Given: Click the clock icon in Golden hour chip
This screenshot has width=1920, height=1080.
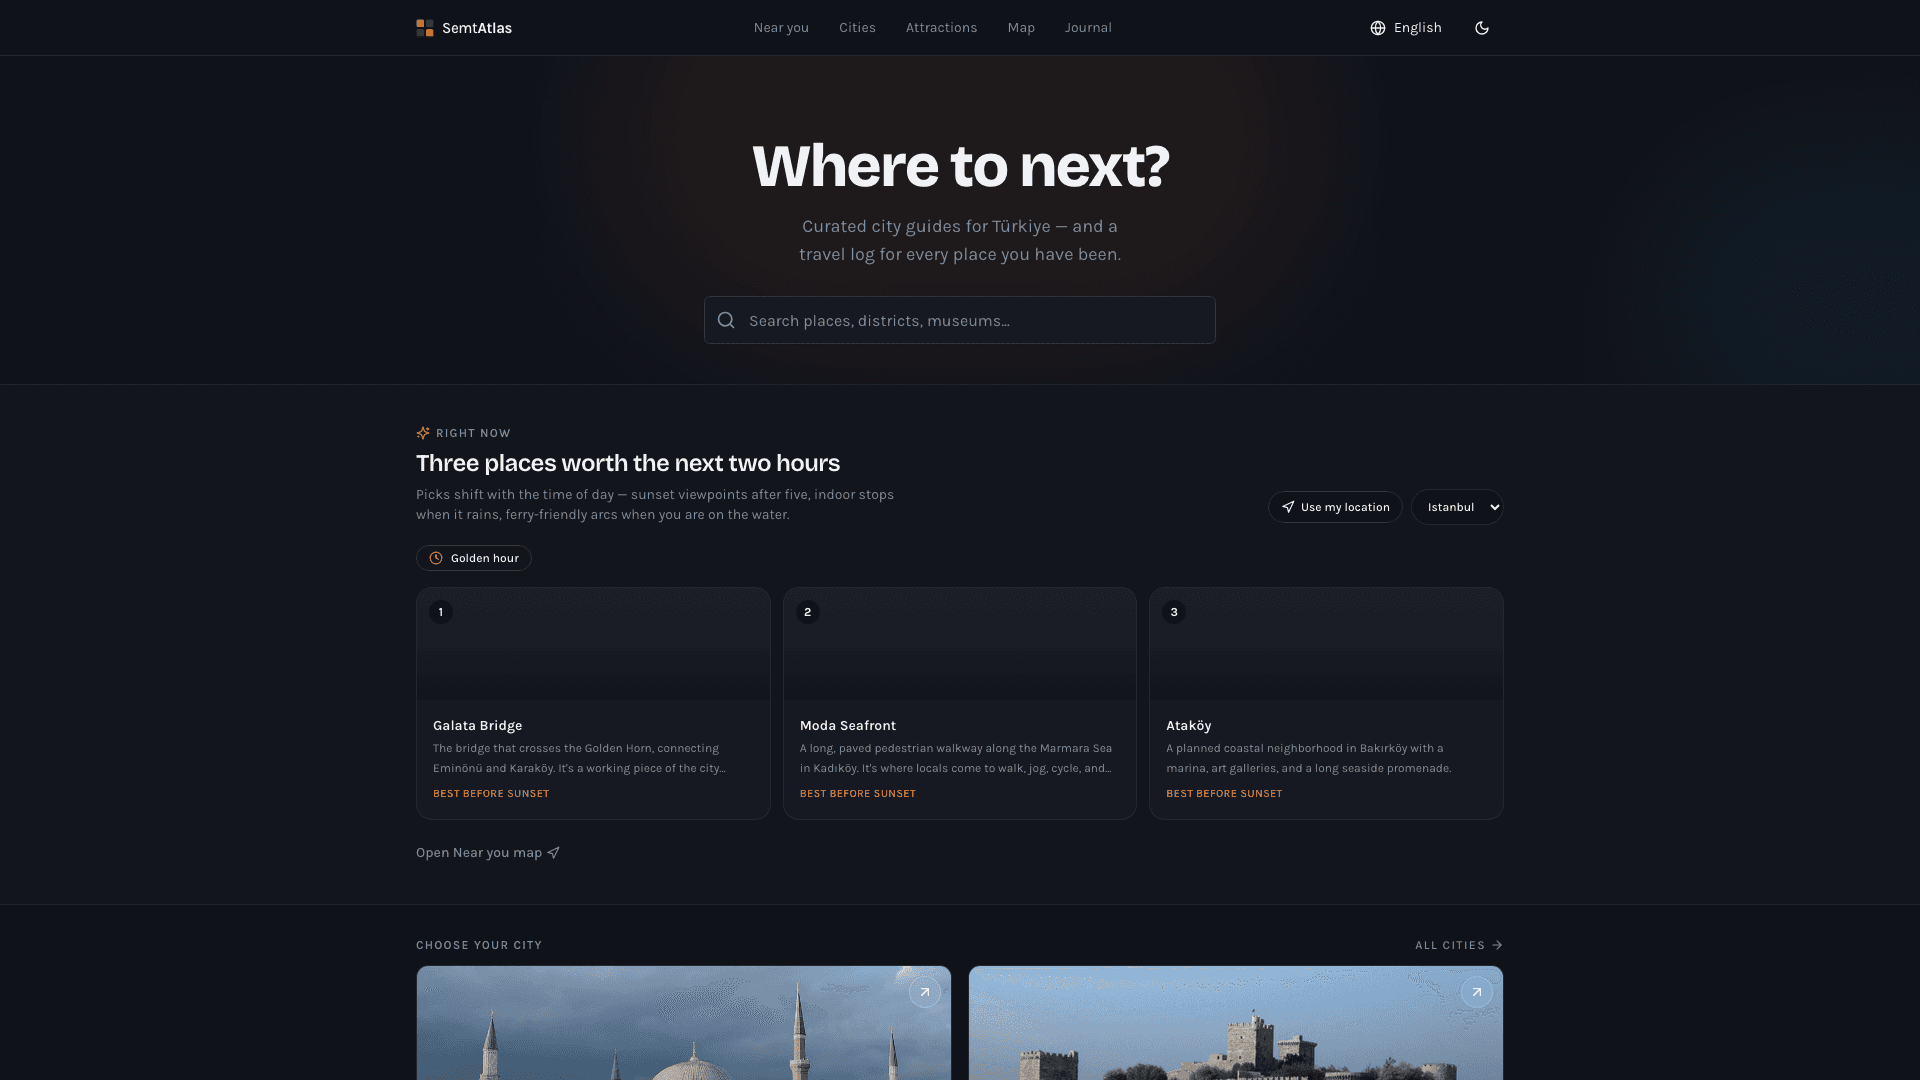Looking at the screenshot, I should pyautogui.click(x=436, y=558).
